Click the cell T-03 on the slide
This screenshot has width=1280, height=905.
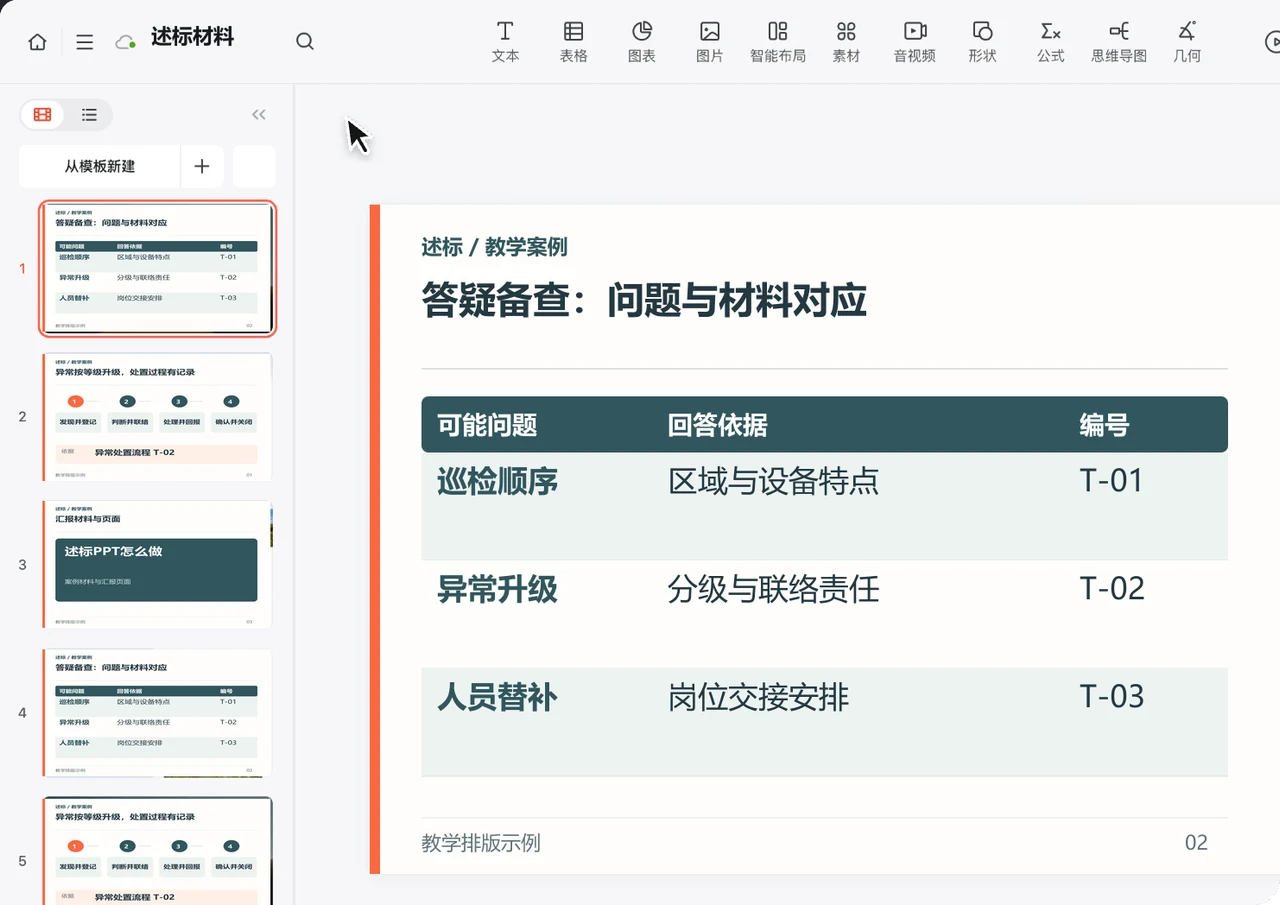[x=1112, y=696]
